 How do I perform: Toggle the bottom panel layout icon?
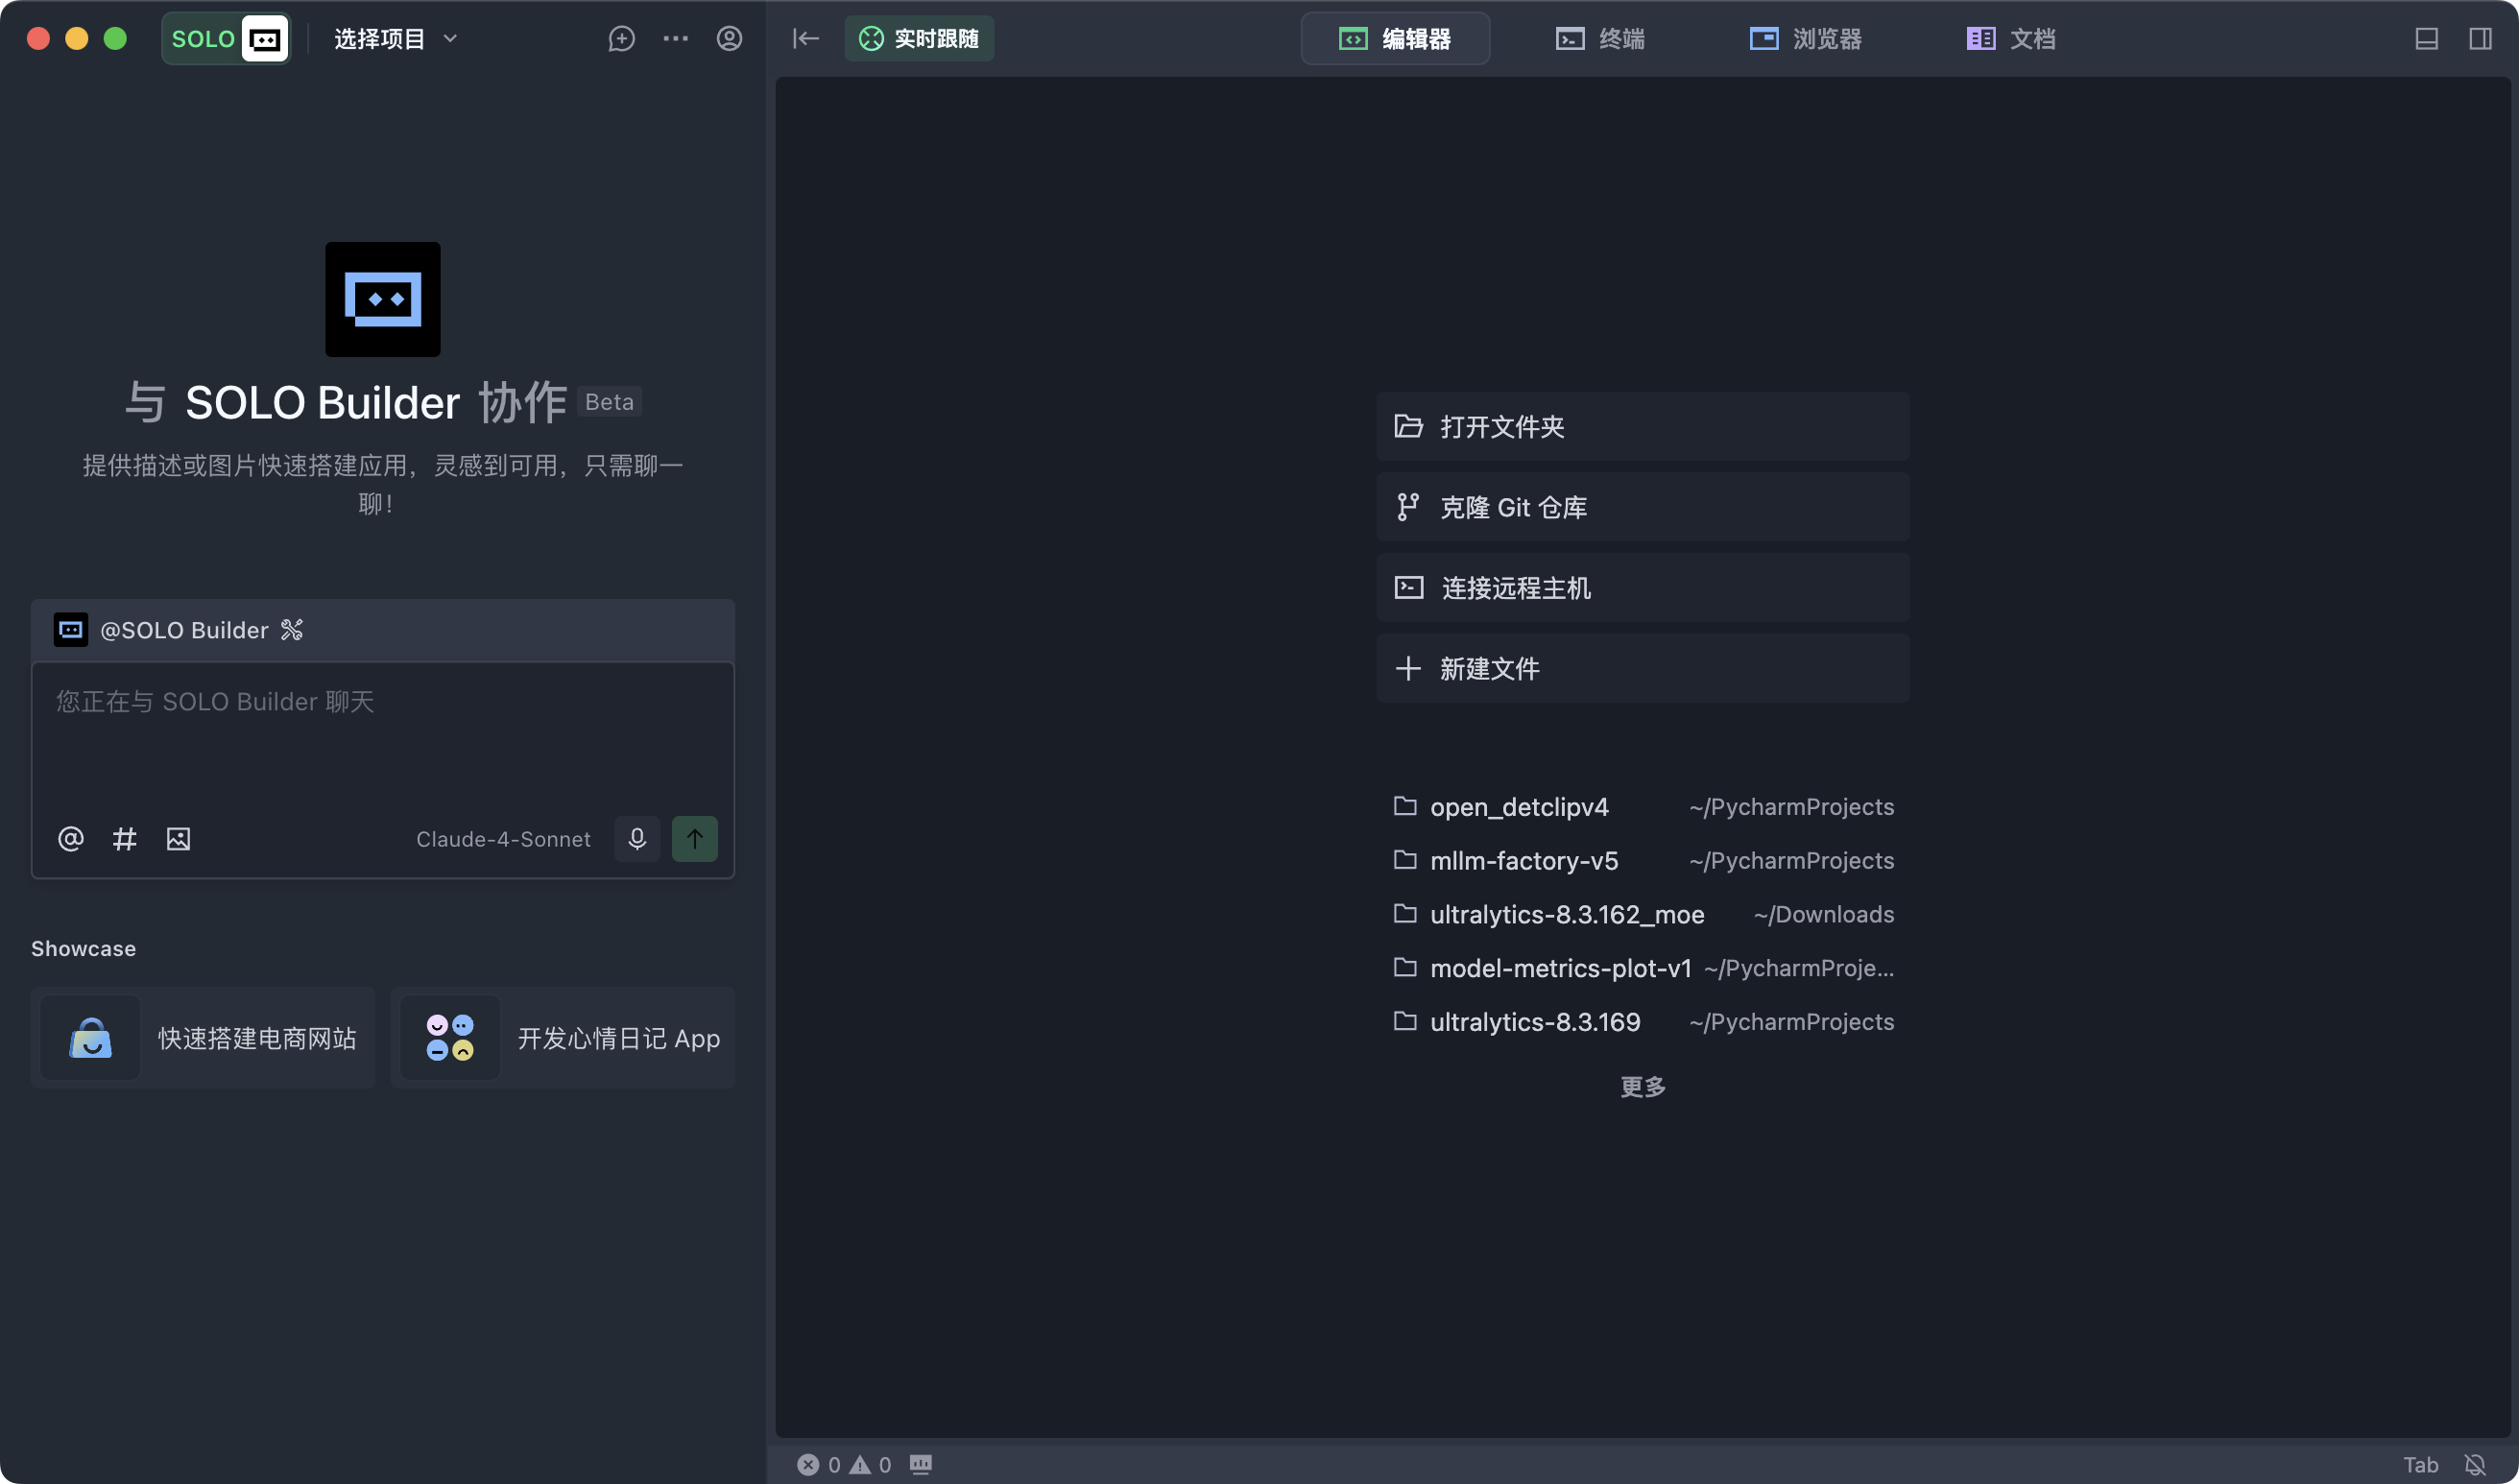tap(2426, 39)
